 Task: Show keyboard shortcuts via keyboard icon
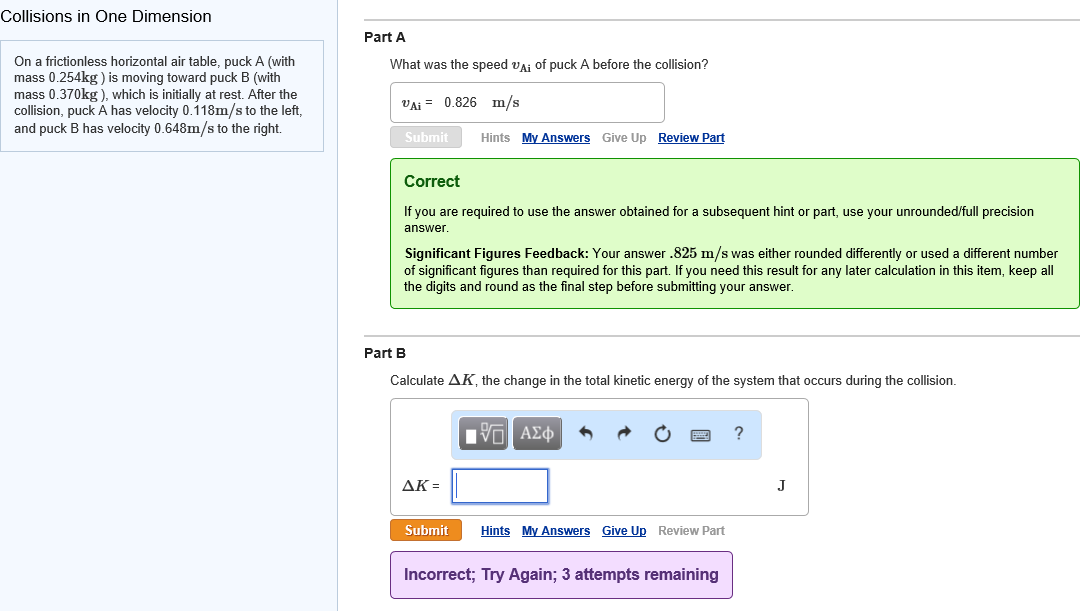[700, 434]
